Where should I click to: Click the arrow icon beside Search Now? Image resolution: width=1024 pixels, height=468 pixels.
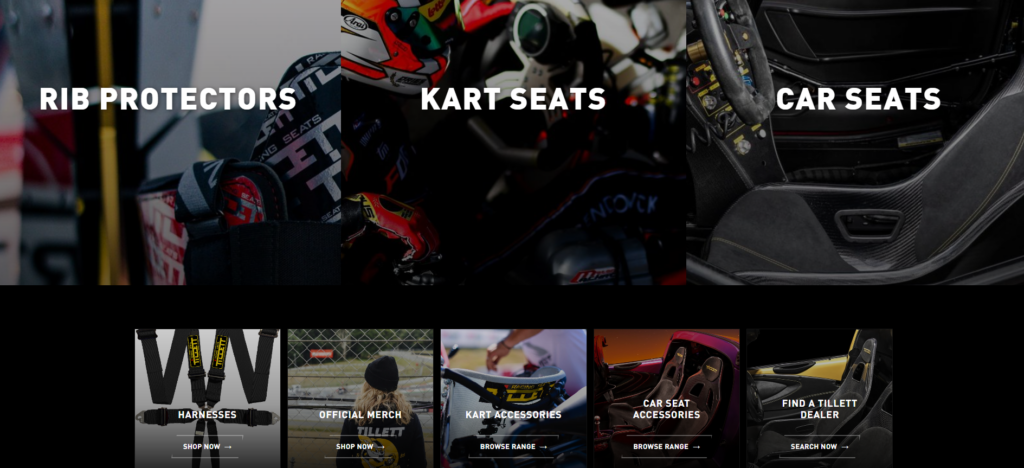pos(845,447)
